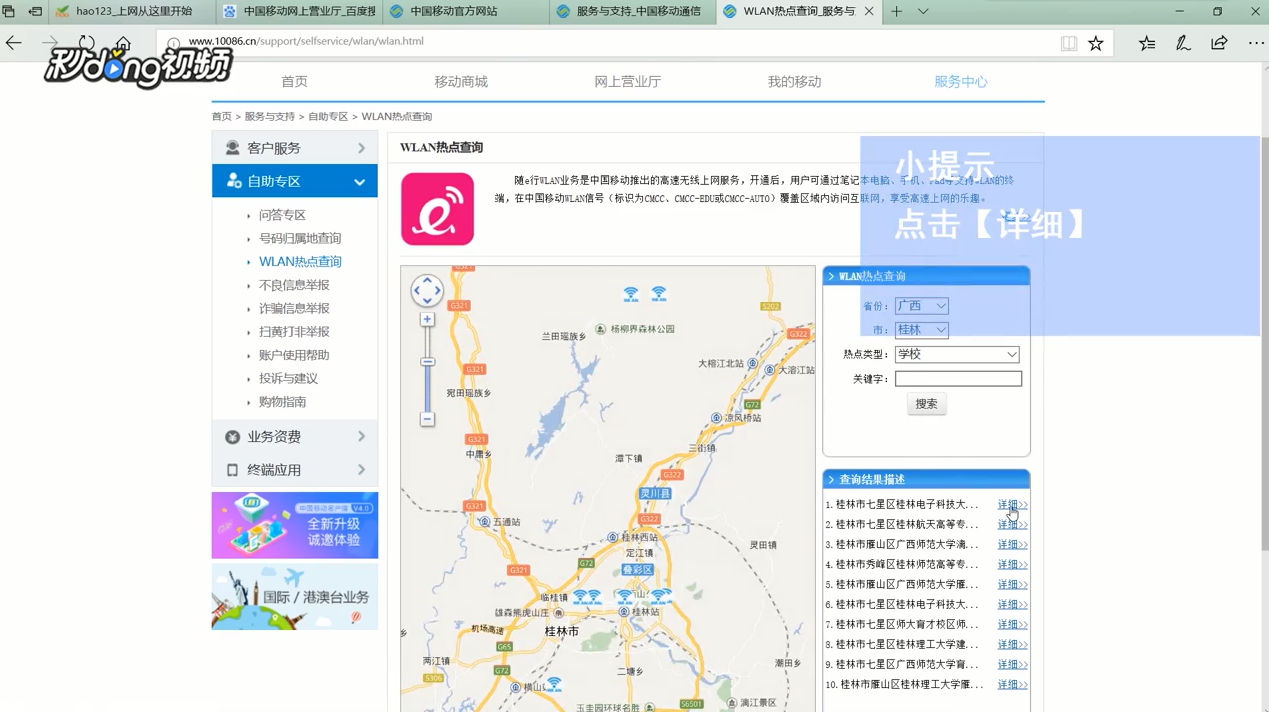The width and height of the screenshot is (1269, 712).
Task: Click the browser forward arrow
Action: (50, 43)
